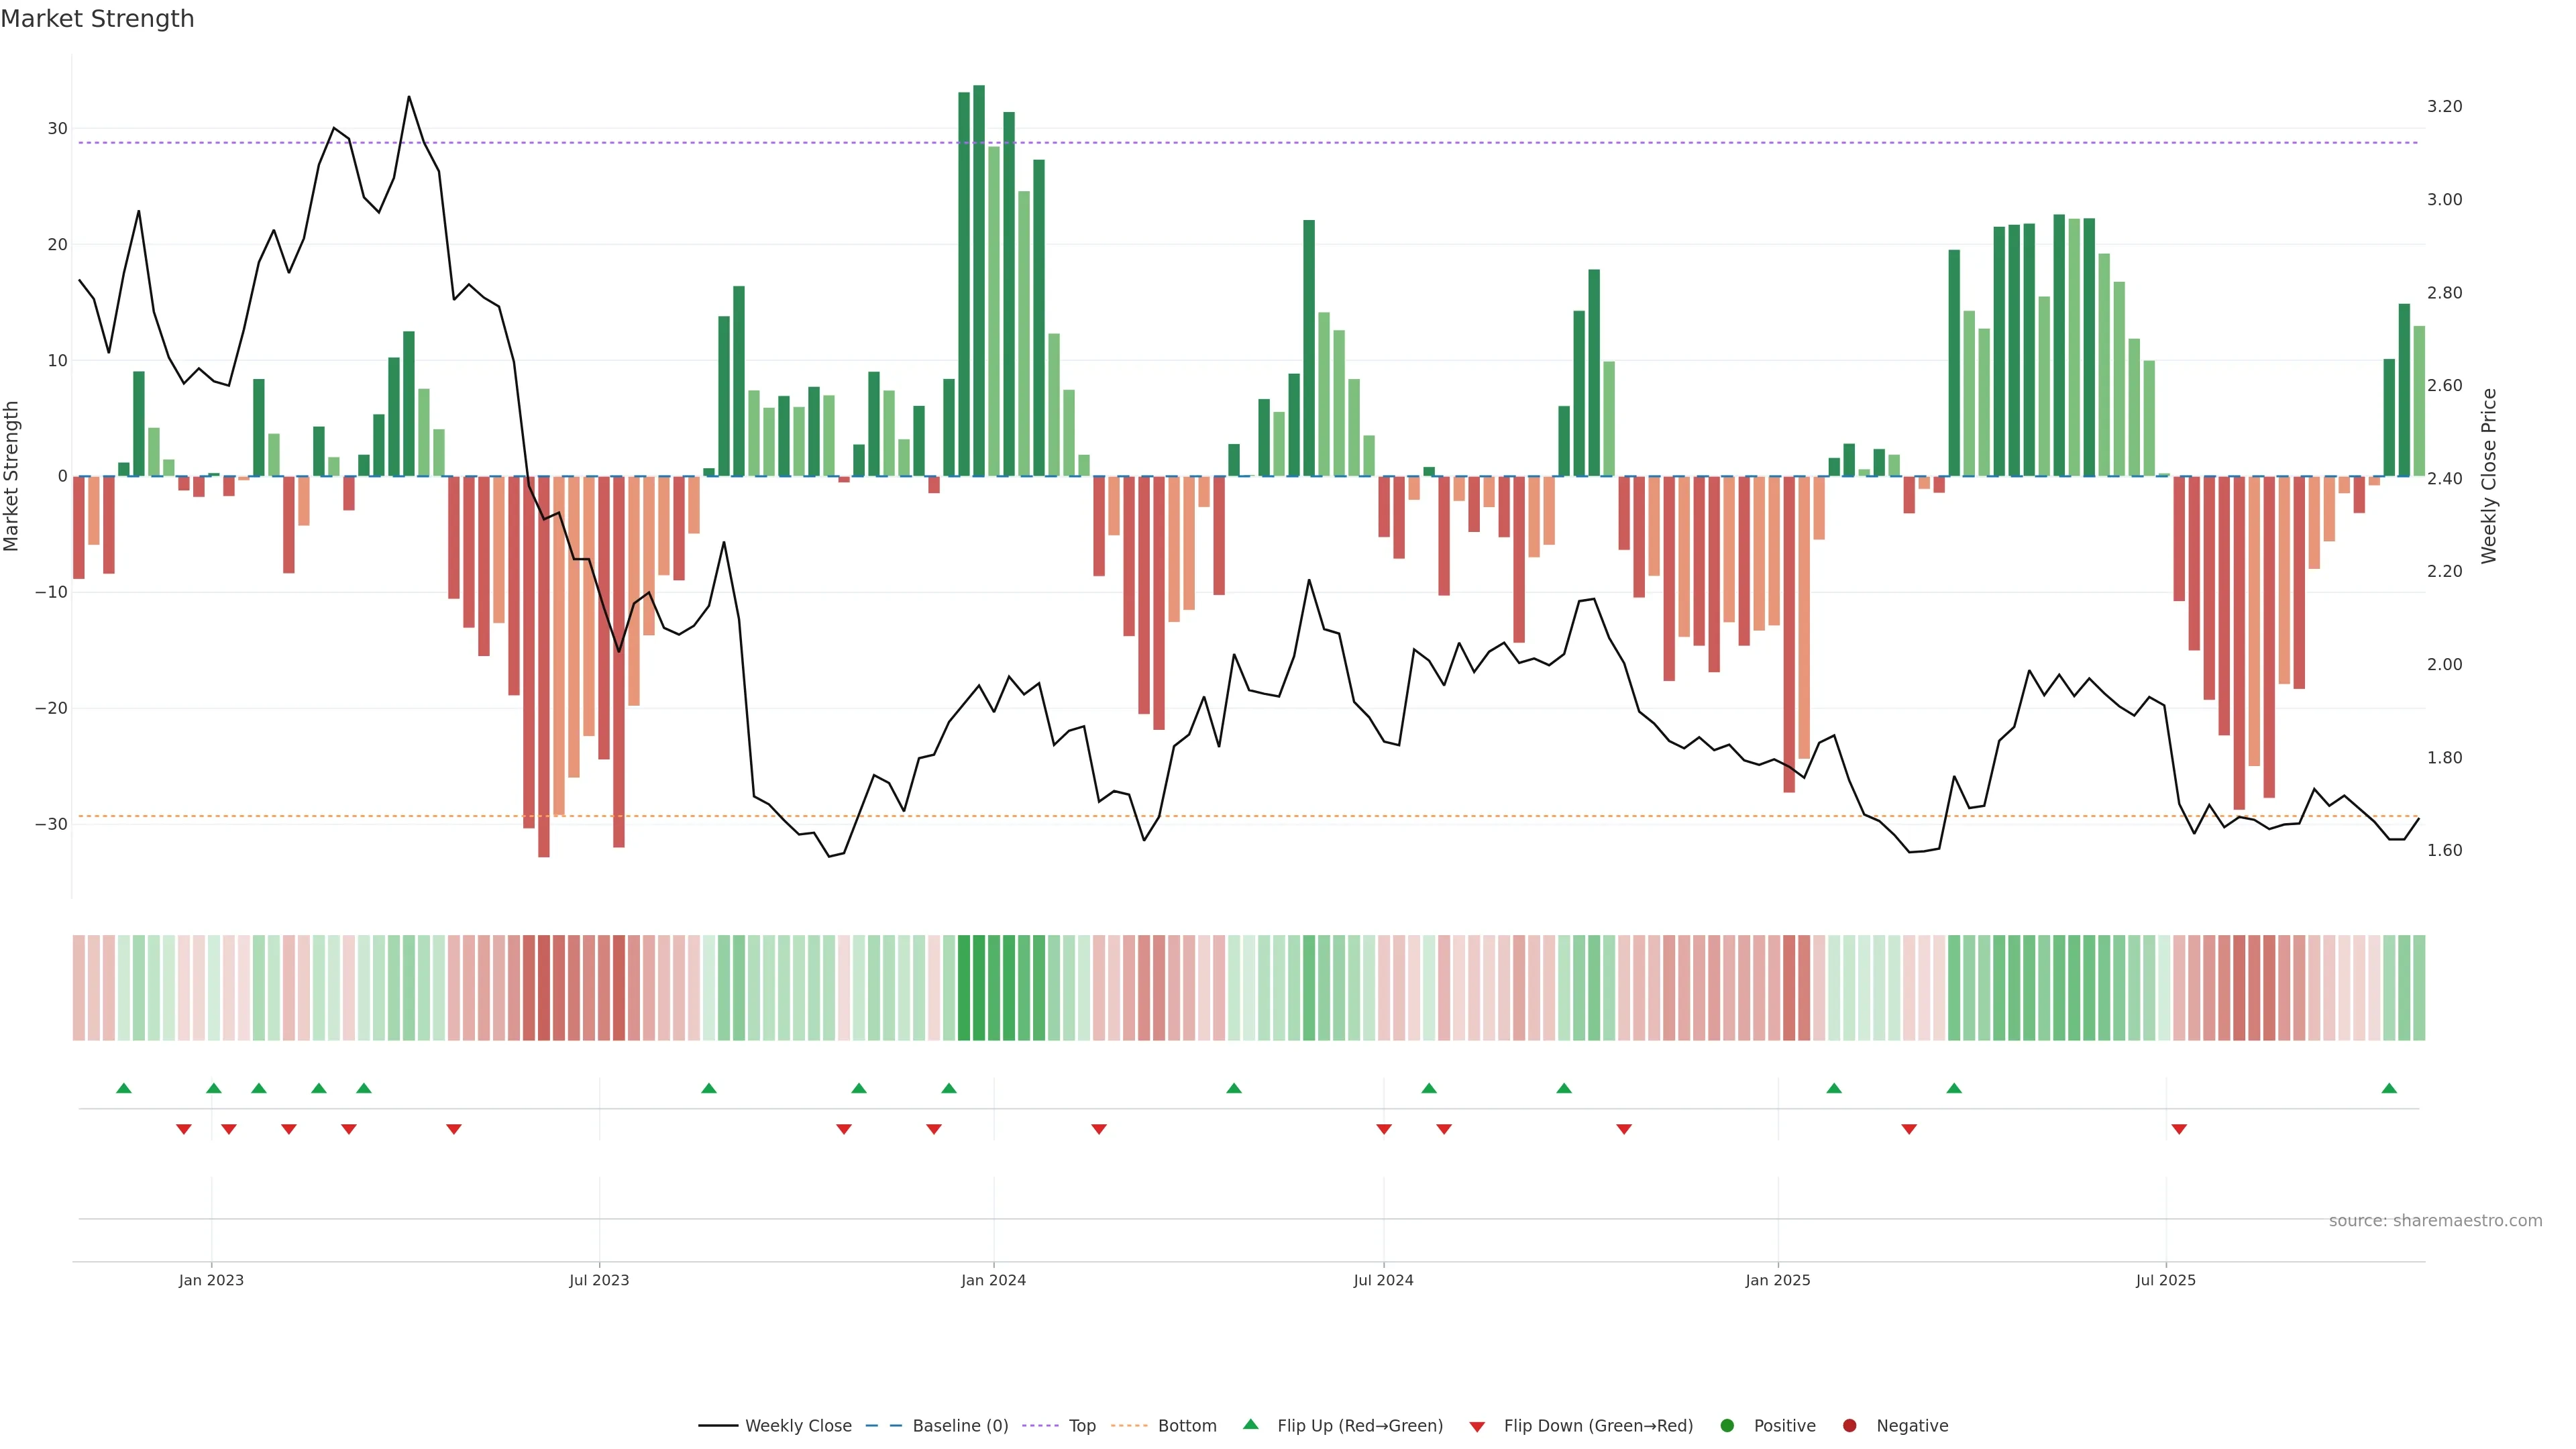Click the leftmost red Flip Down marker
Screen dimensions: 2576x1449
[x=184, y=1129]
